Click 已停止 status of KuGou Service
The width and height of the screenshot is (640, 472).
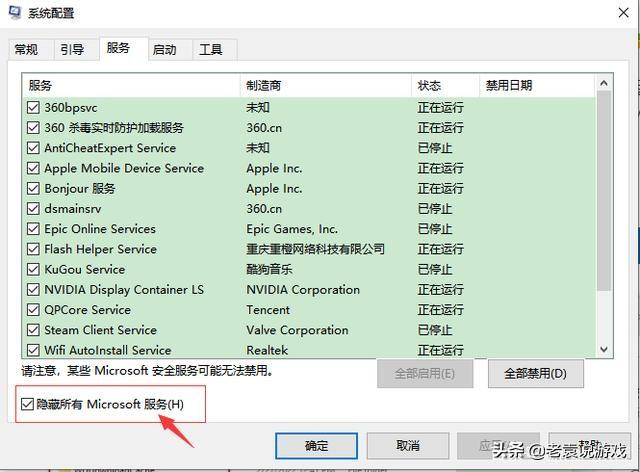tap(435, 269)
